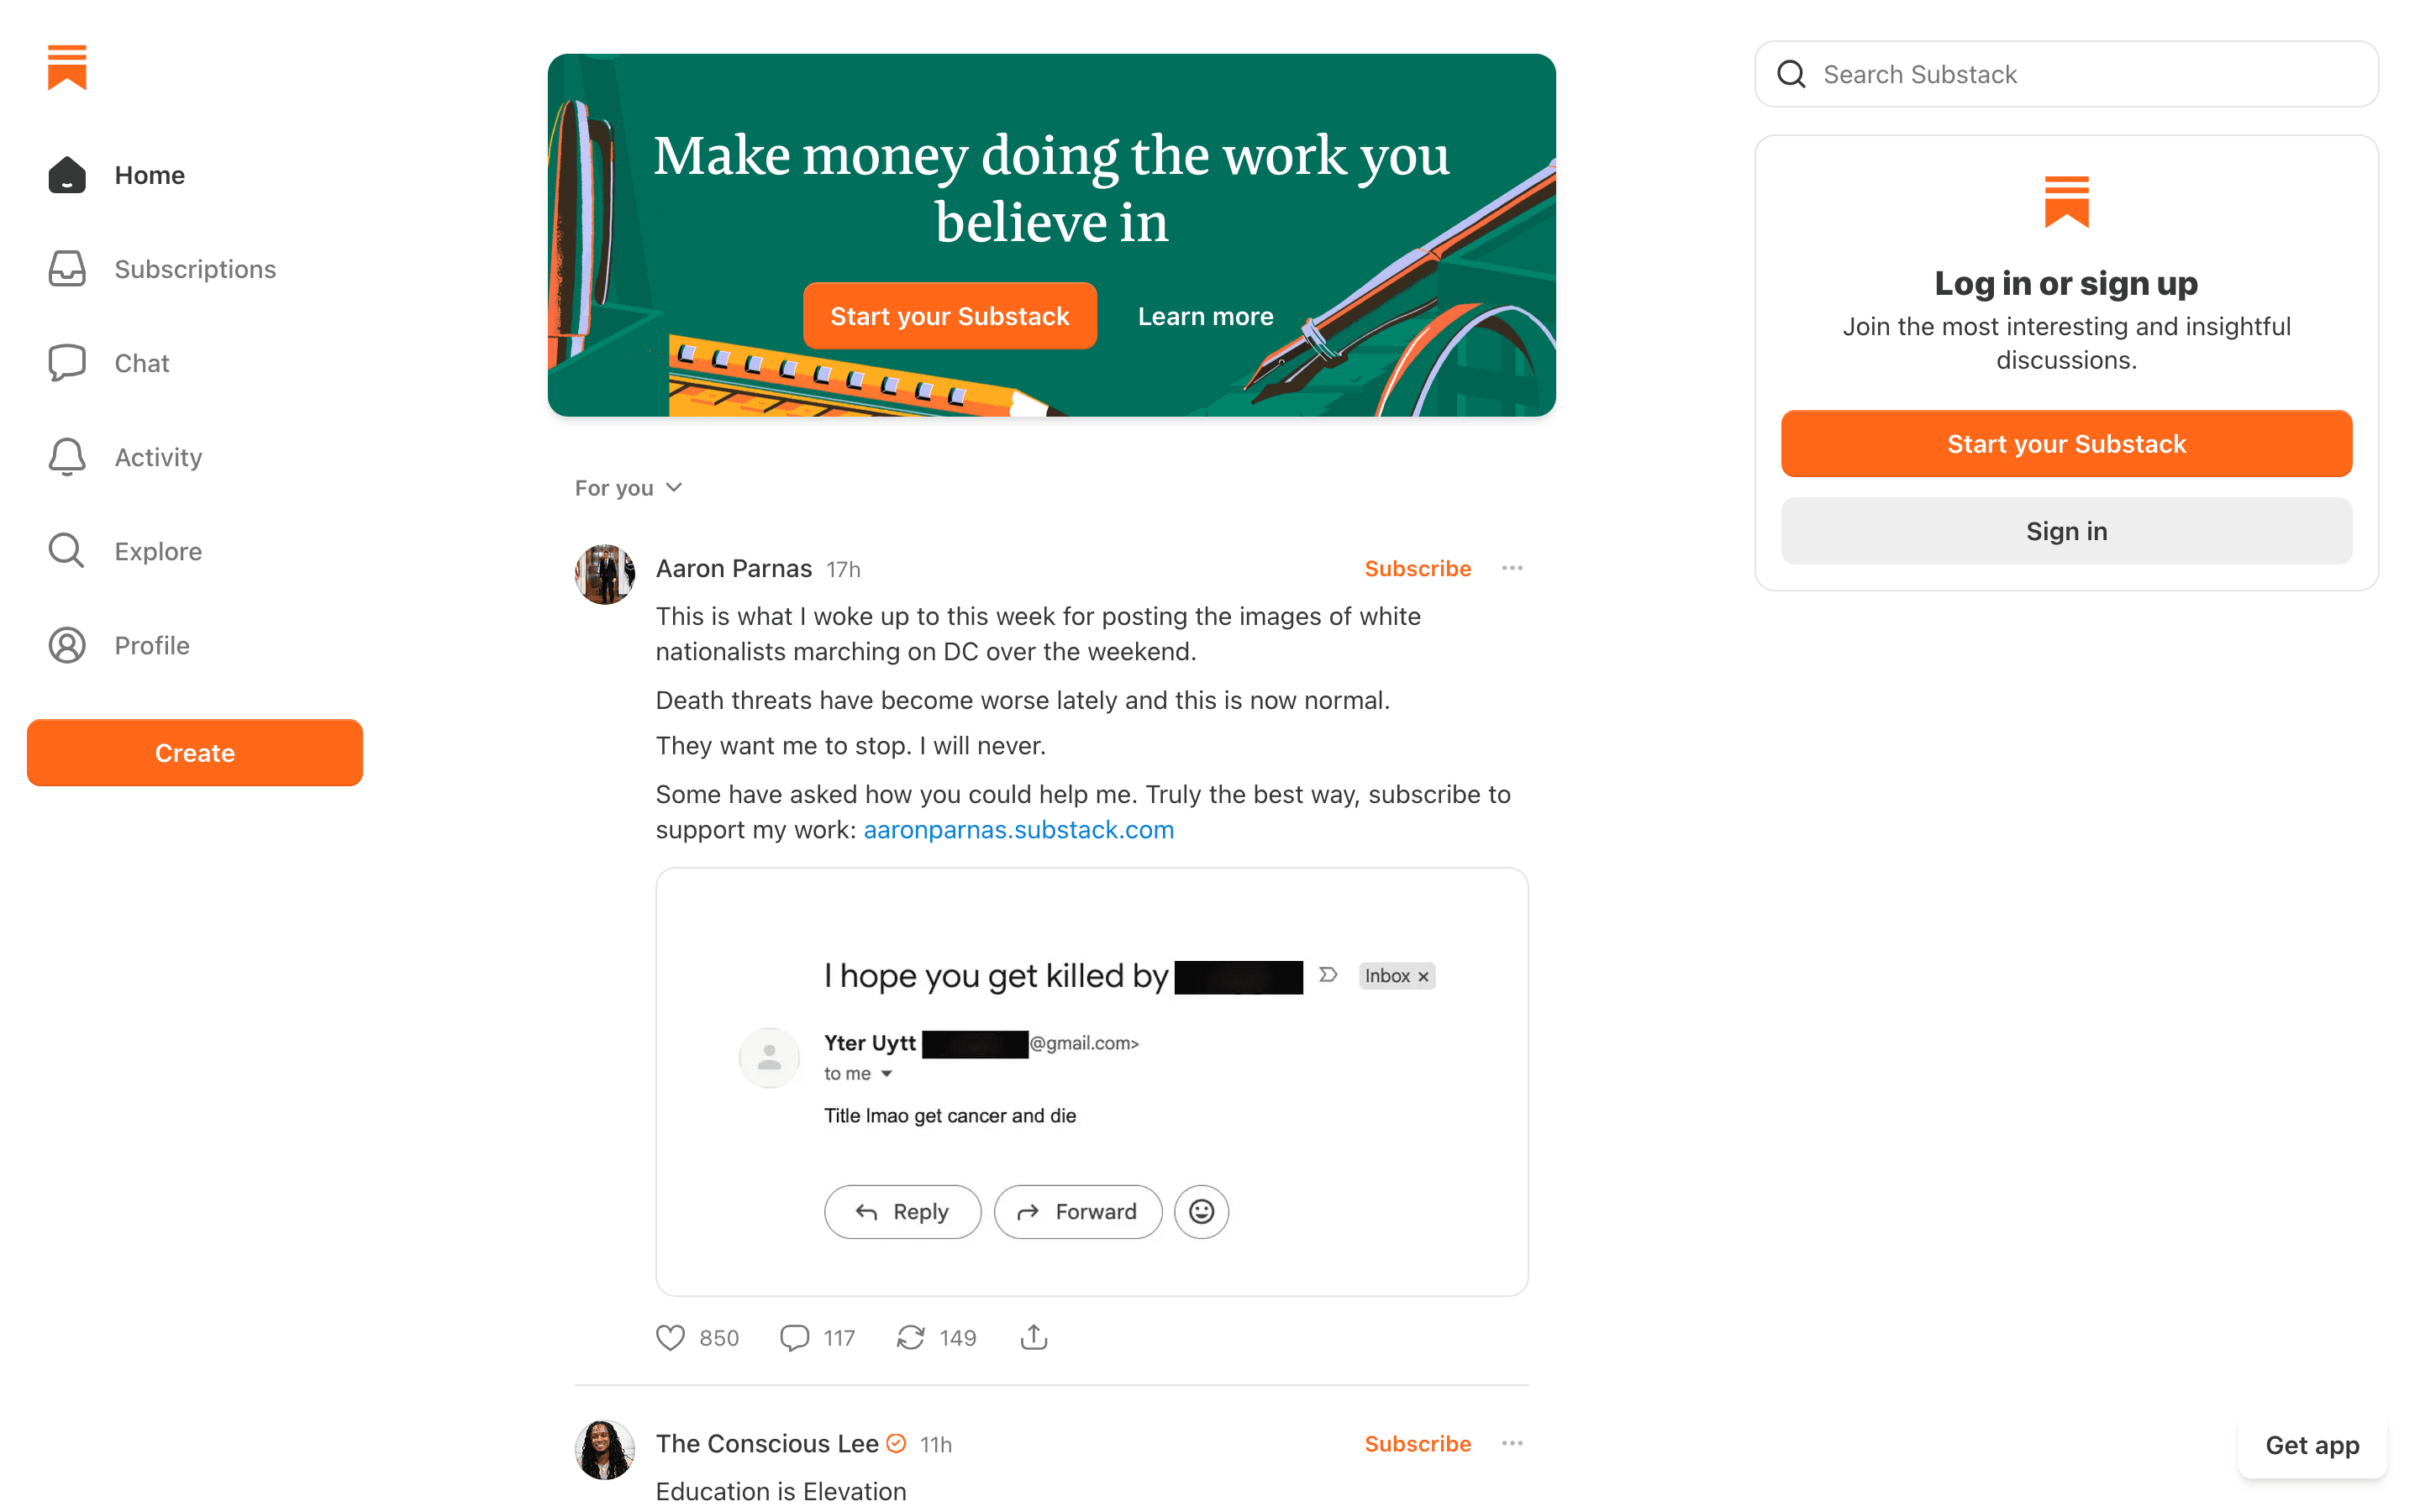Open Aaron Parnas's profile avatar

point(604,574)
